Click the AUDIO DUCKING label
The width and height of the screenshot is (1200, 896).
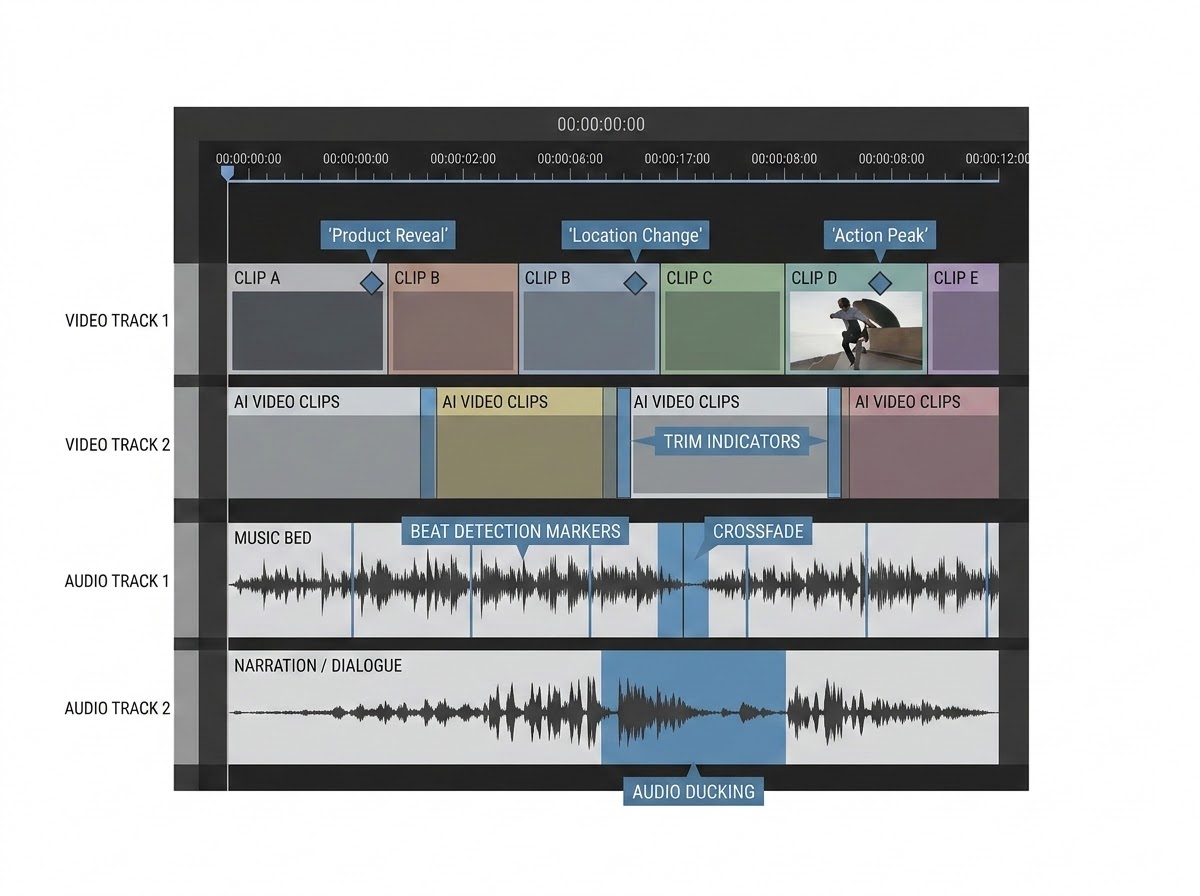point(694,792)
